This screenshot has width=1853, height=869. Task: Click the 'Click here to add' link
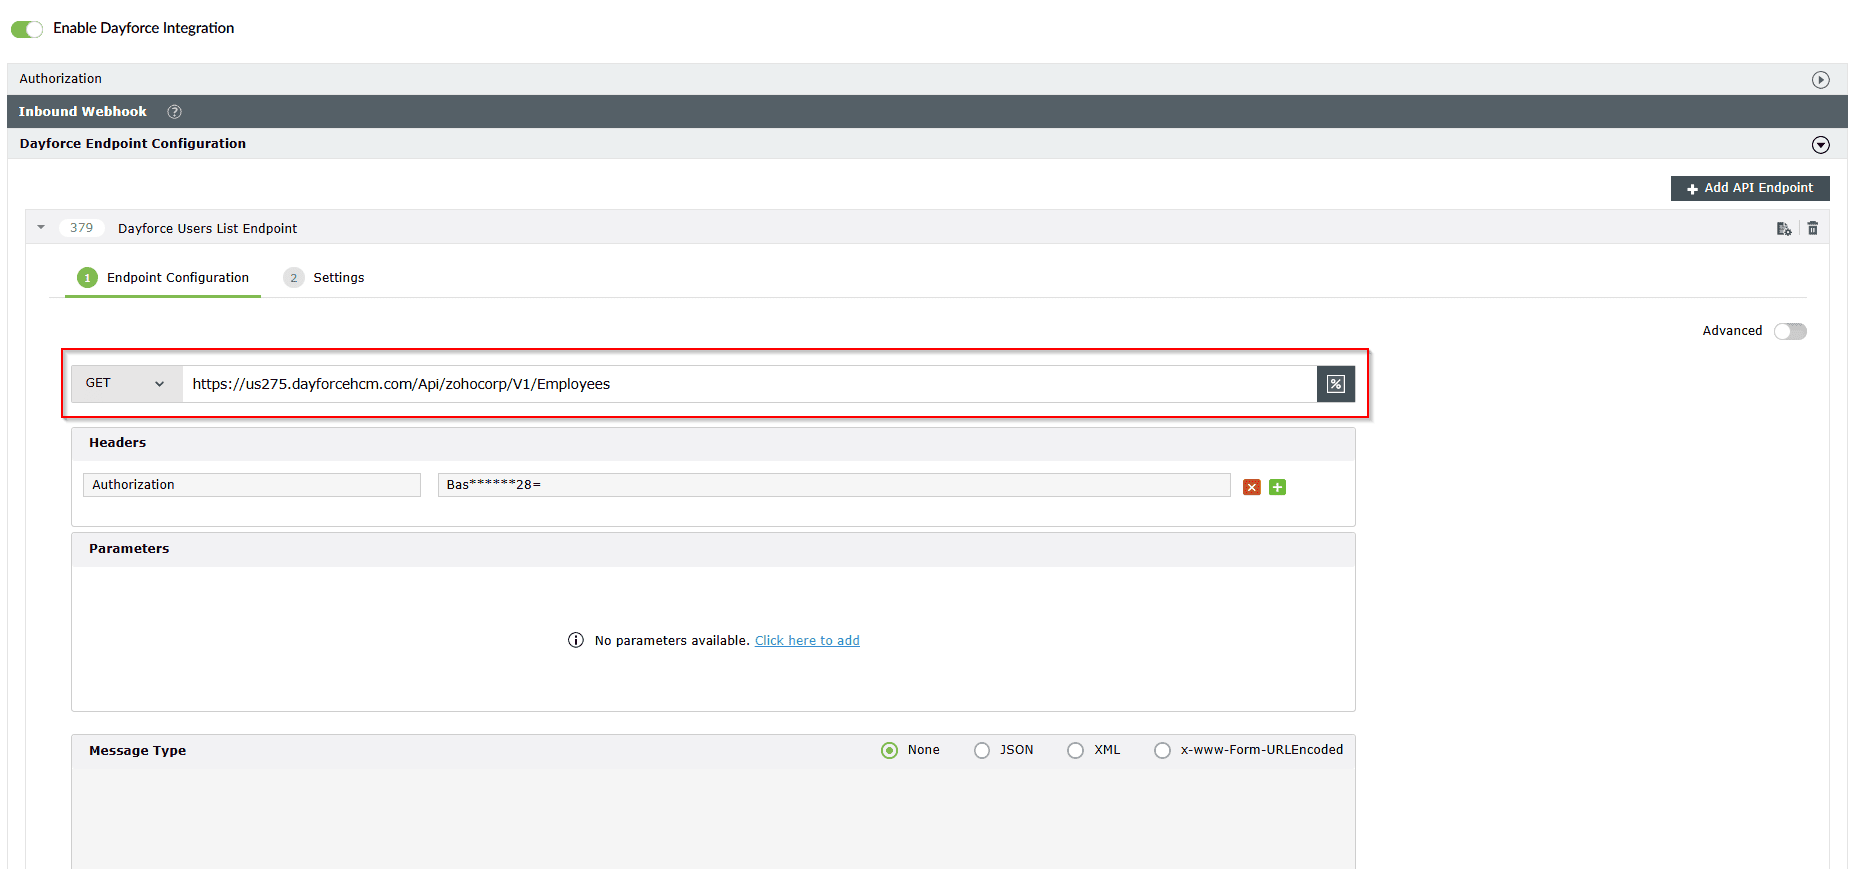[x=806, y=641]
